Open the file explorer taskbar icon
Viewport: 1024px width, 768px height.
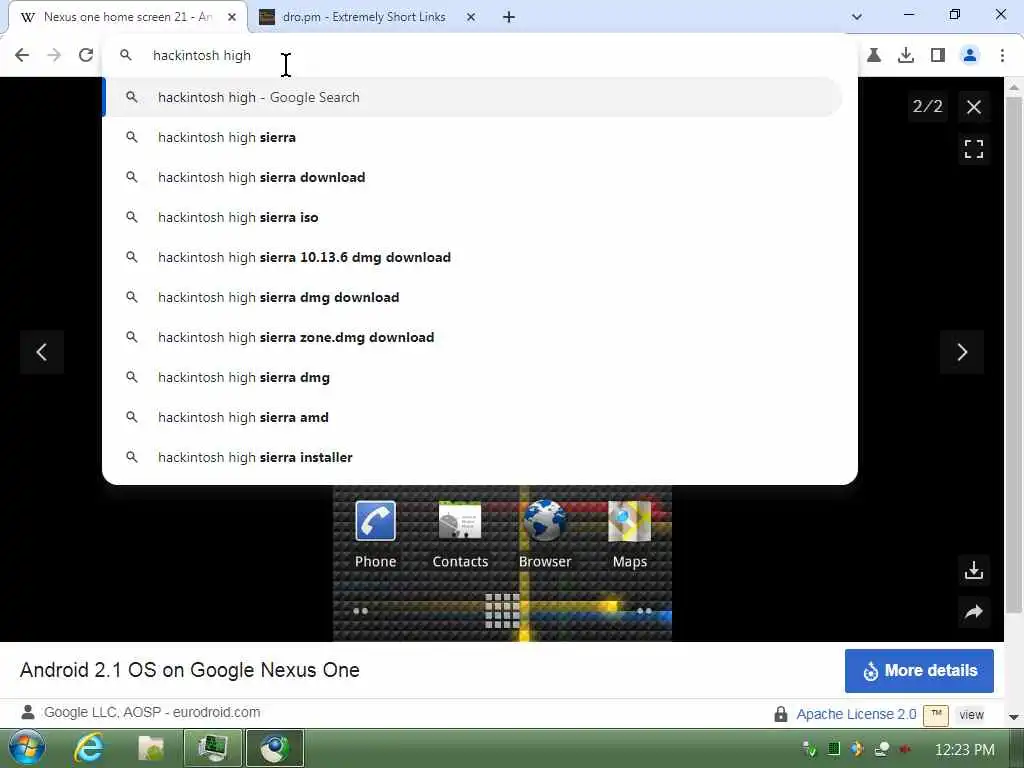[x=151, y=748]
